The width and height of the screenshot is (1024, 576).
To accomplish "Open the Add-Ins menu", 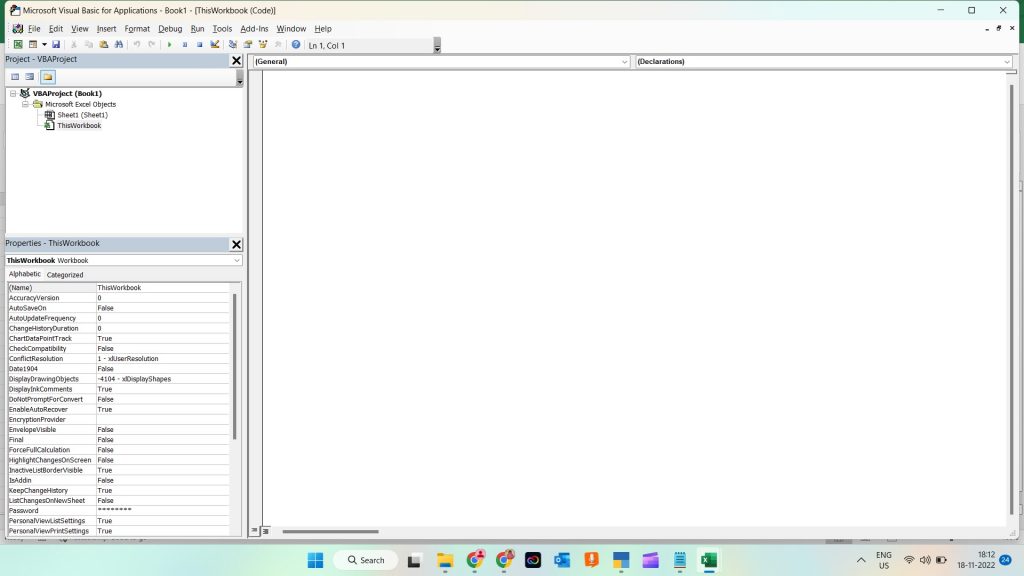I will point(254,29).
